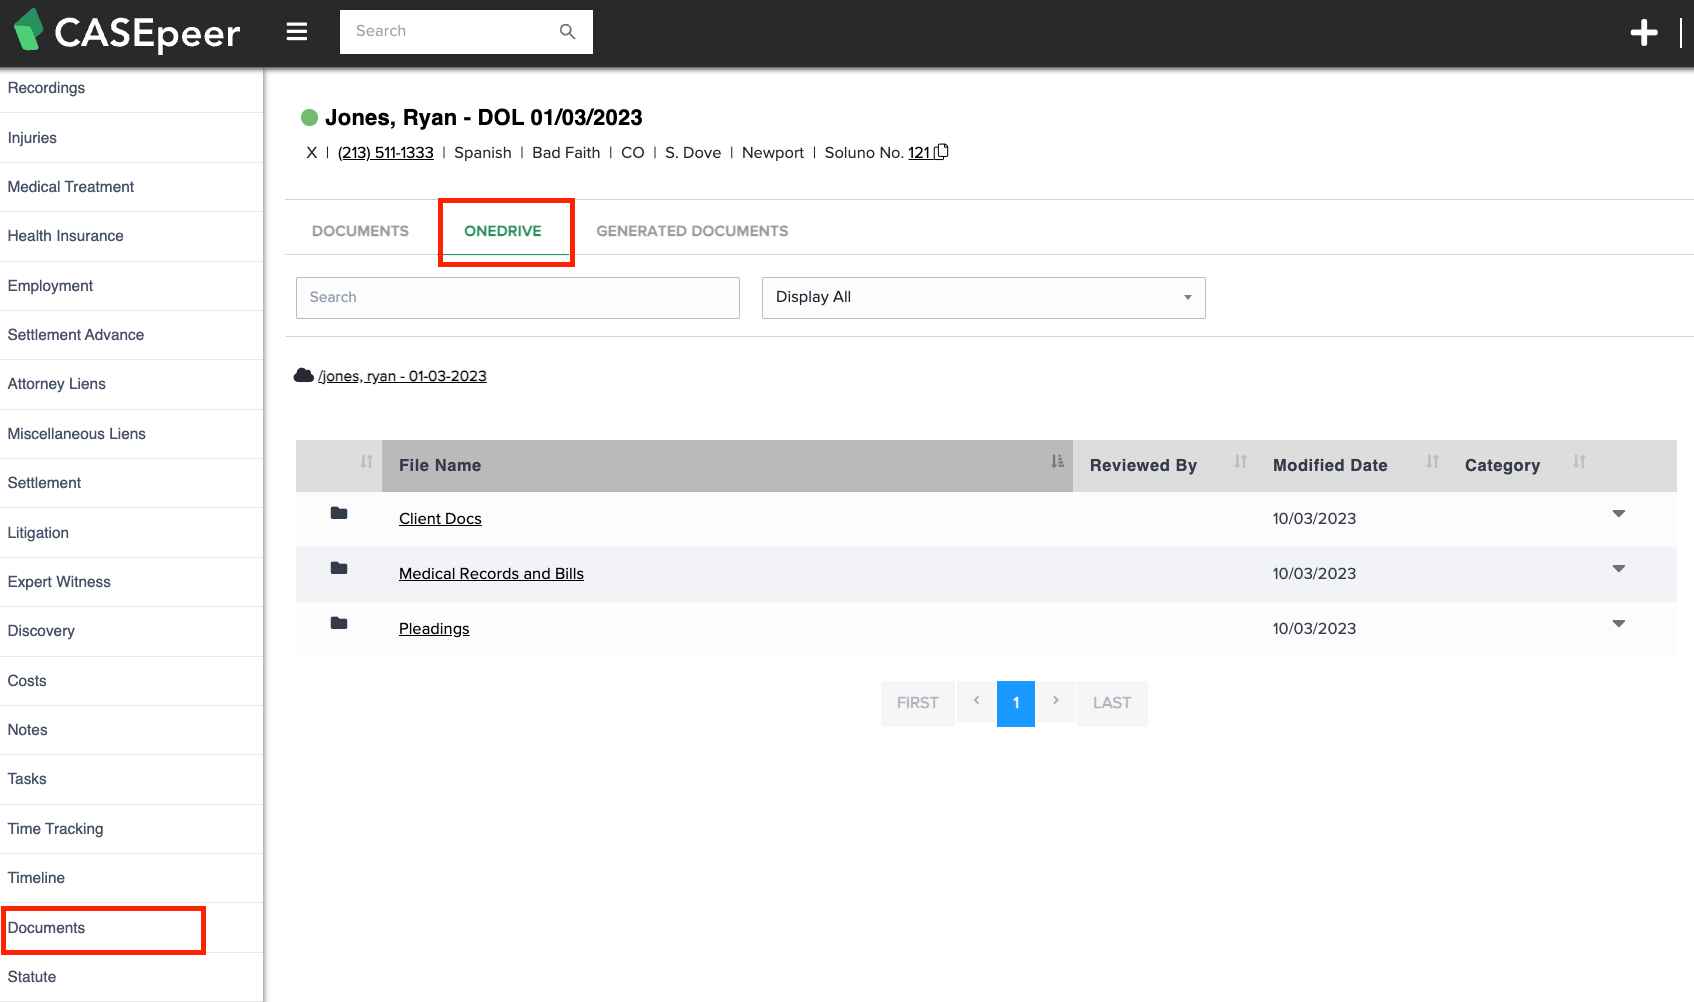
Task: Click the OneDrive file Search field
Action: (518, 298)
